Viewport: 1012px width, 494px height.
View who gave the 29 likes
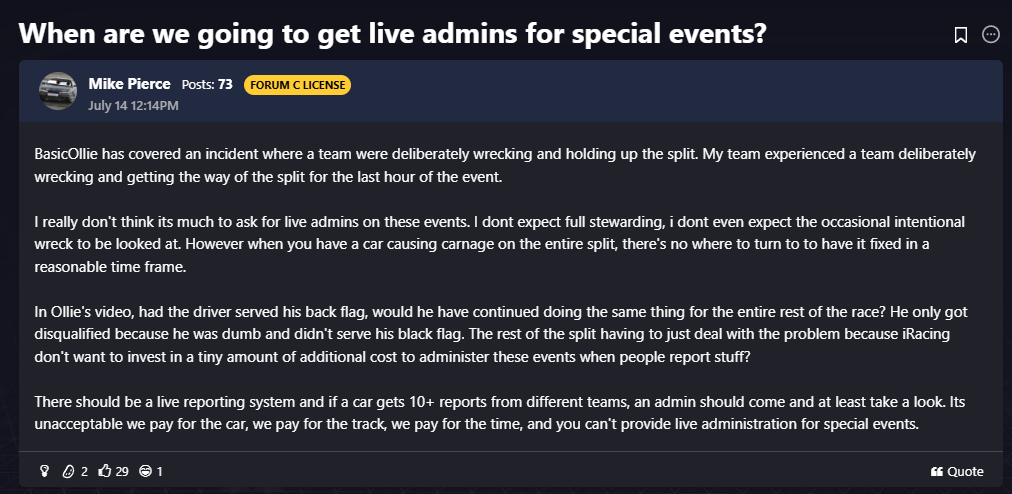[x=122, y=472]
